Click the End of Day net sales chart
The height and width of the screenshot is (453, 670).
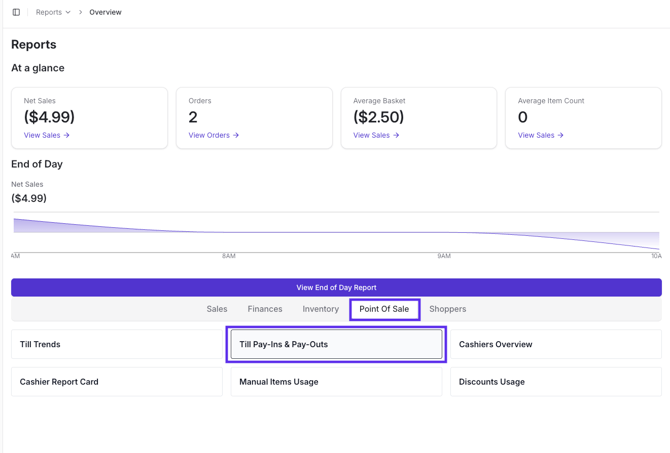(335, 232)
